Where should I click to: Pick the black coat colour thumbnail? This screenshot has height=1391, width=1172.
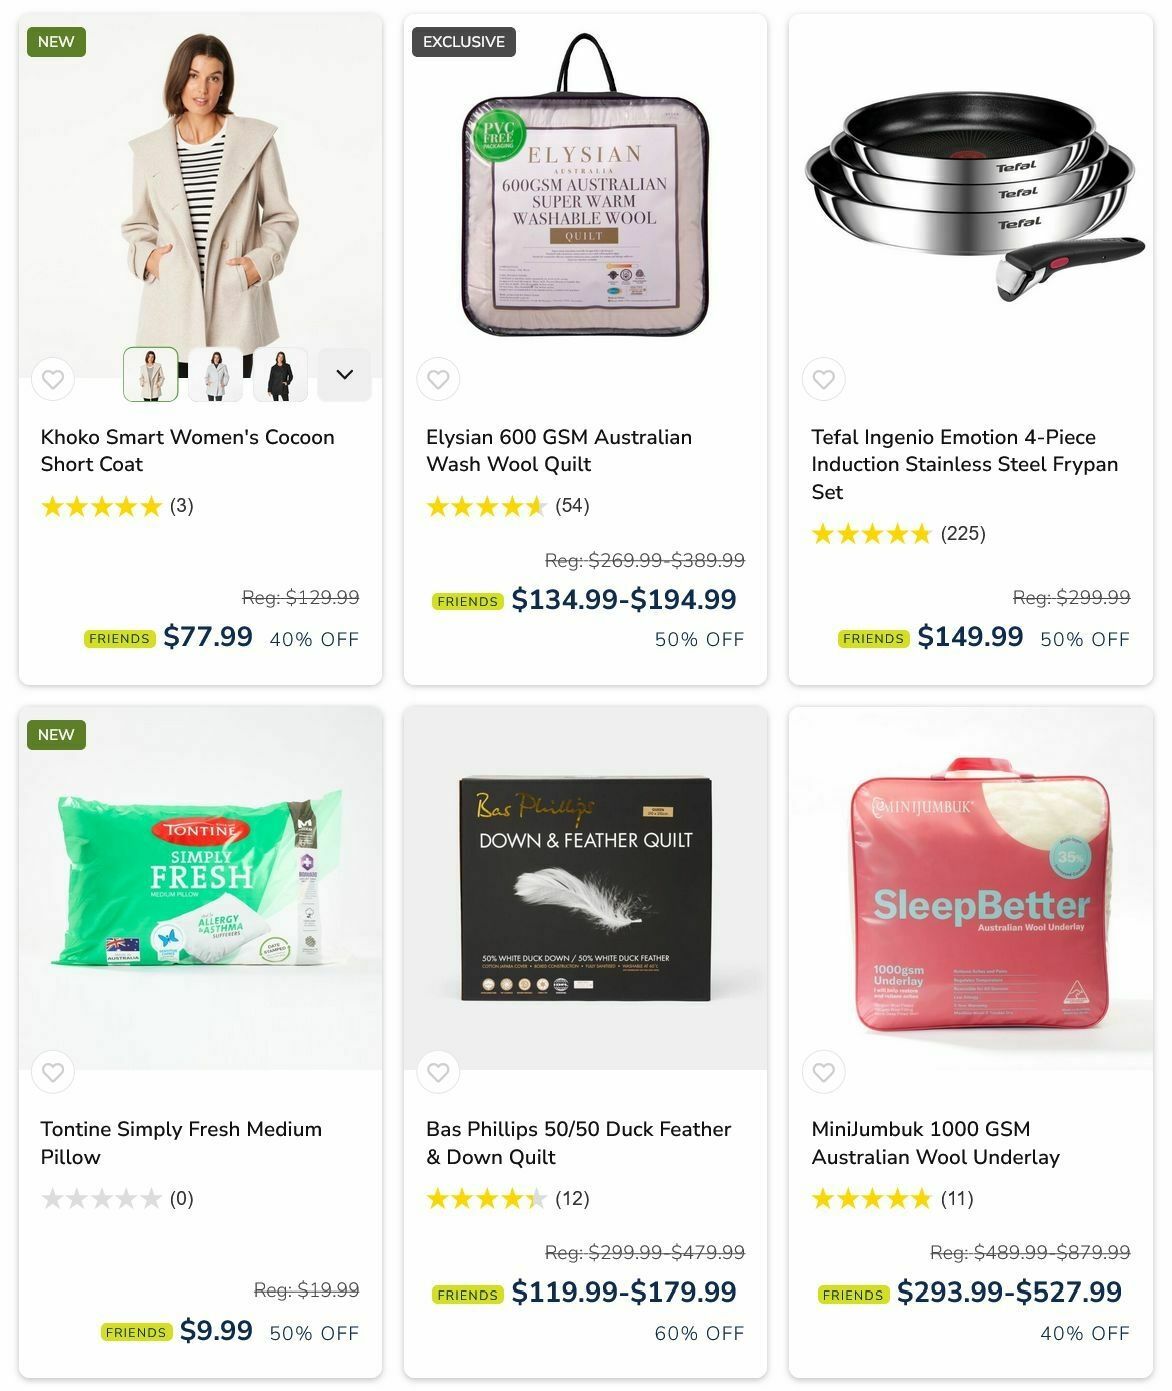coord(280,374)
